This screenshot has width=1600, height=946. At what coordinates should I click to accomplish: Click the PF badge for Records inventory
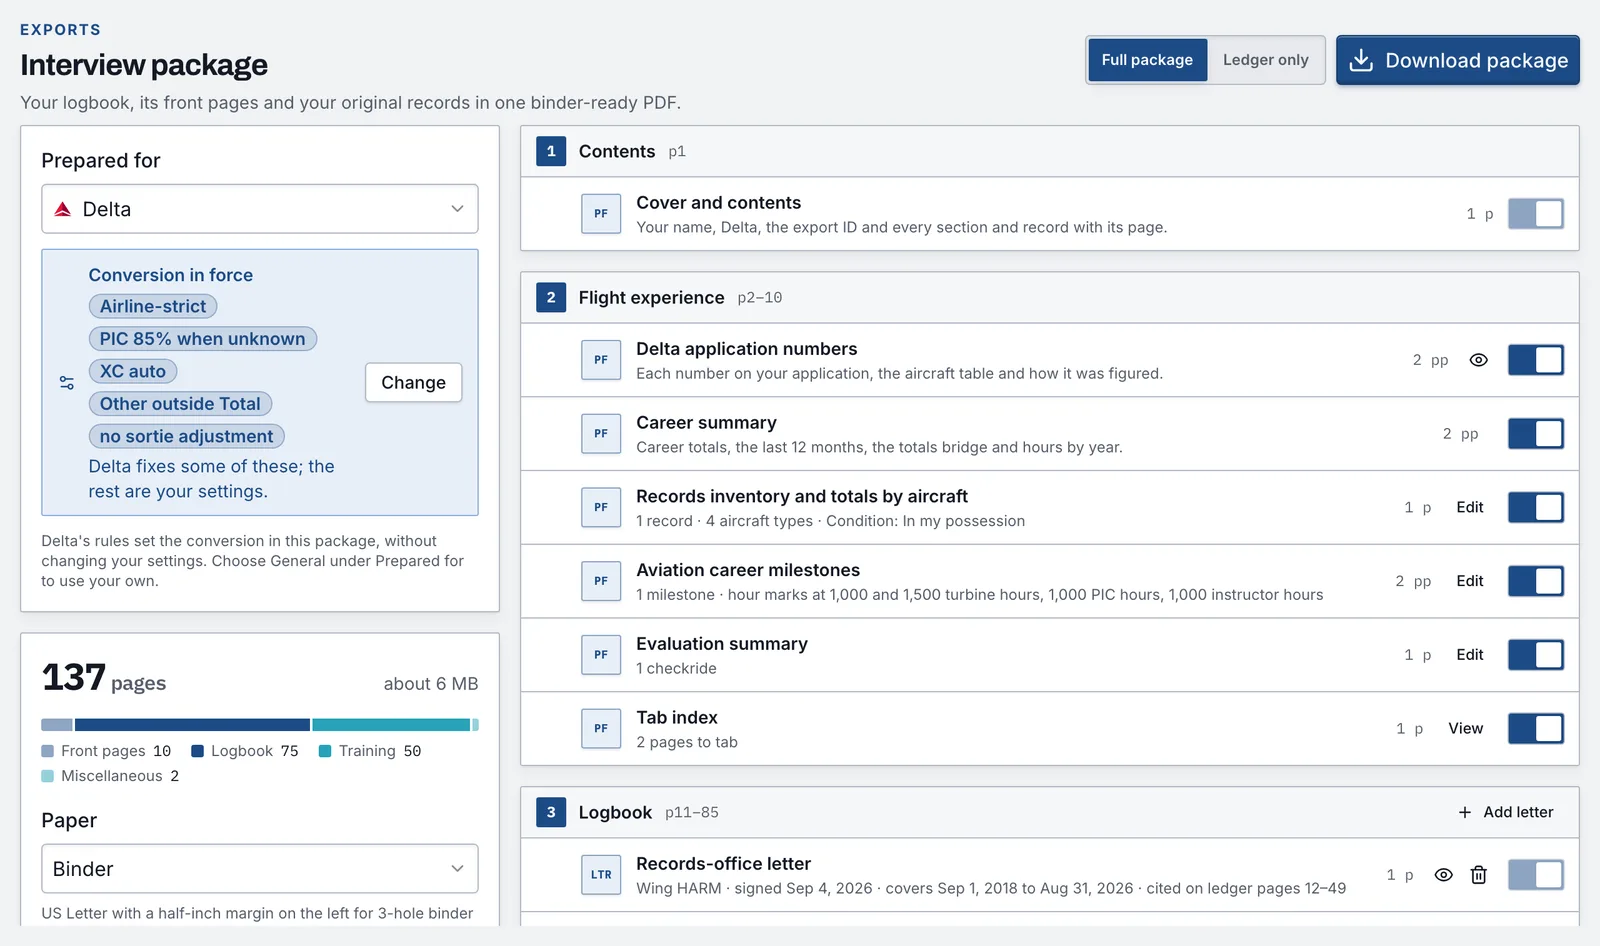pyautogui.click(x=601, y=507)
